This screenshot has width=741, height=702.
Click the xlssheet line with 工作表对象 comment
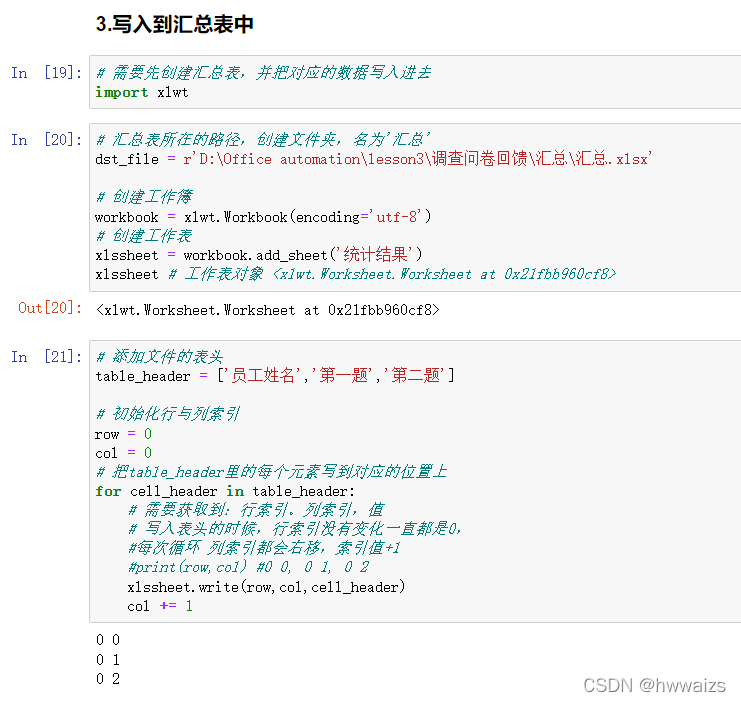click(x=356, y=274)
